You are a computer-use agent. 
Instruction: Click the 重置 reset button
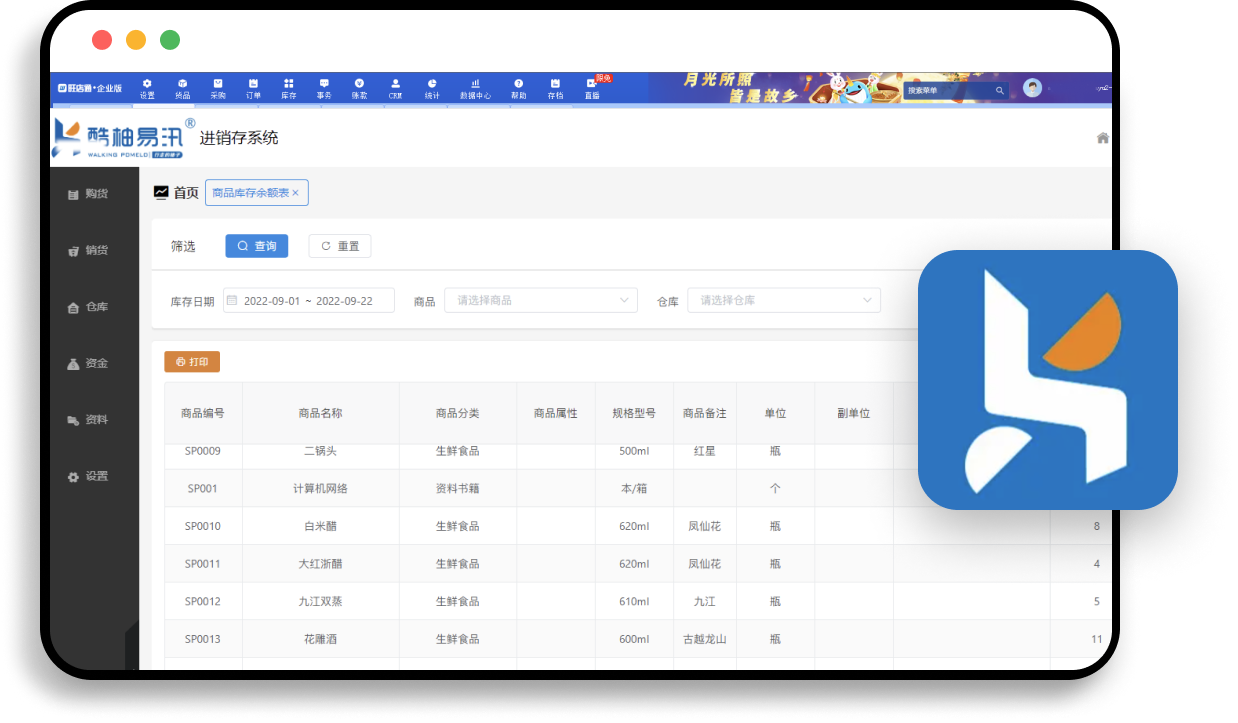[340, 246]
